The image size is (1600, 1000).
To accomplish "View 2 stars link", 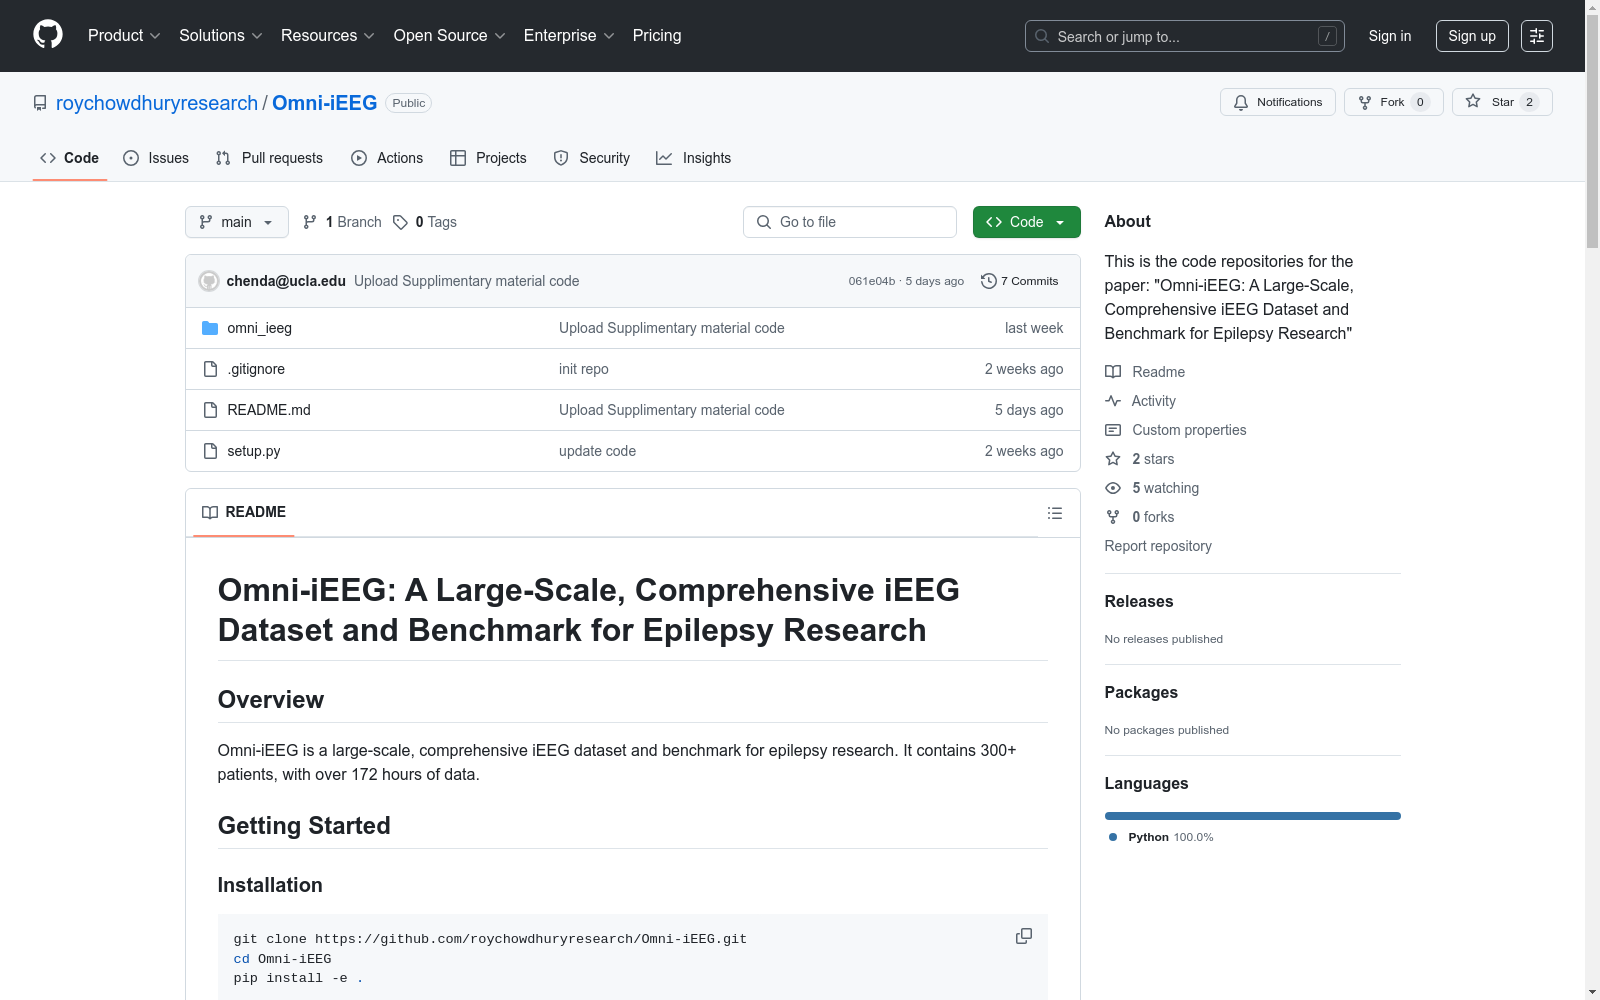I will click(1140, 459).
